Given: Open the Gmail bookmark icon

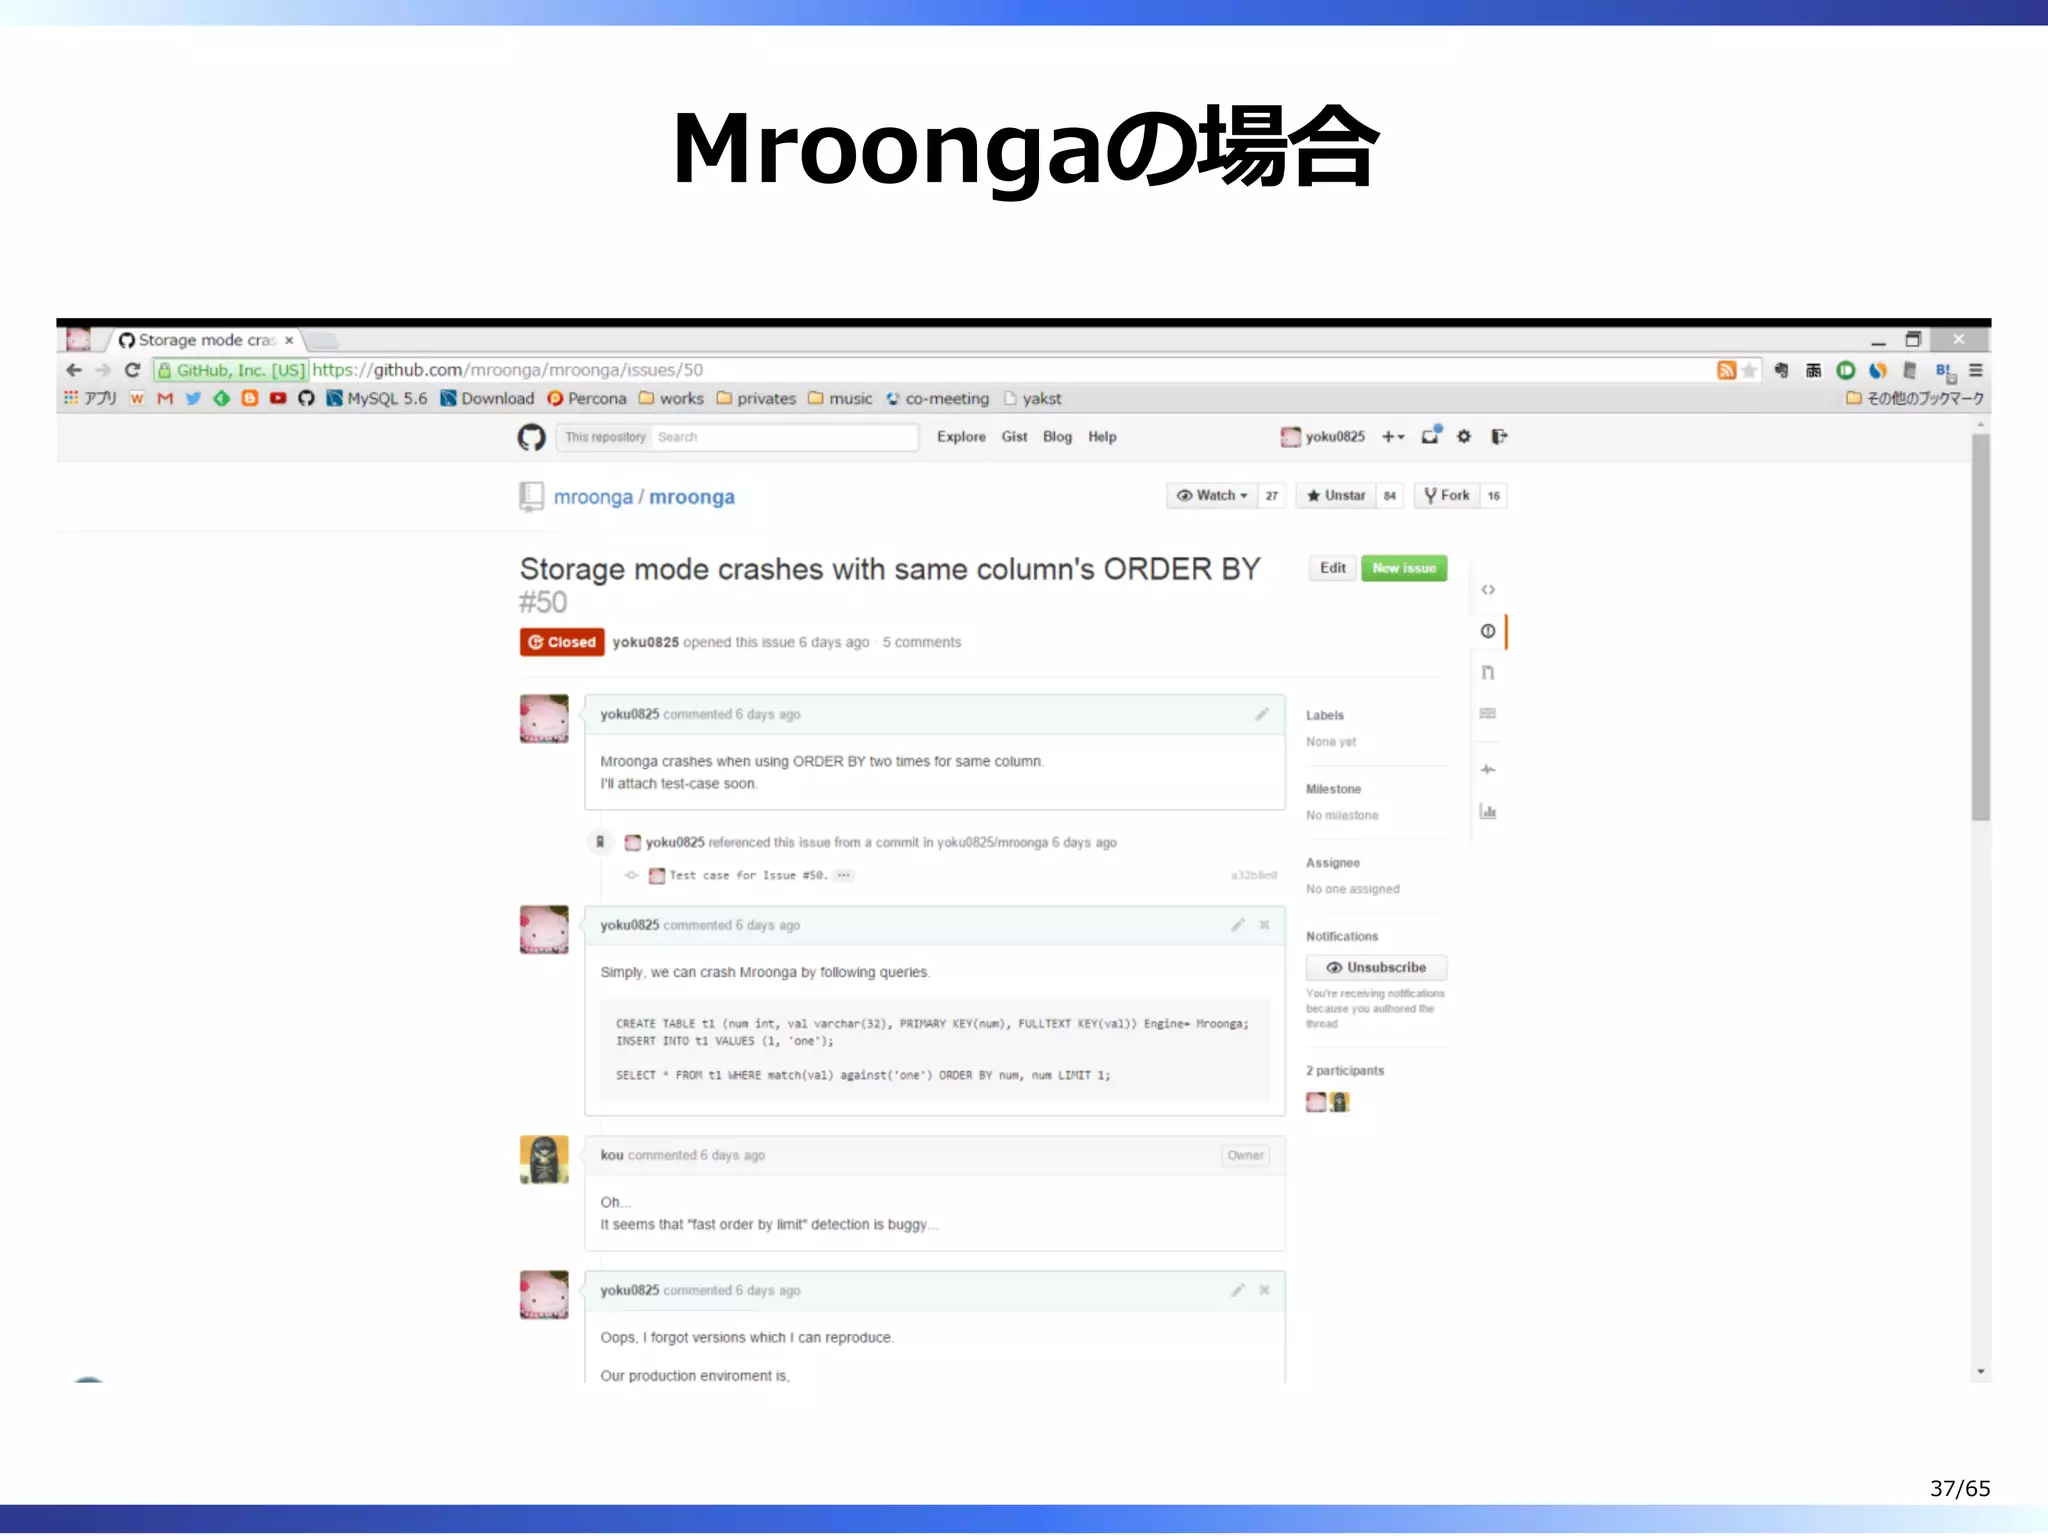Looking at the screenshot, I should coord(165,398).
